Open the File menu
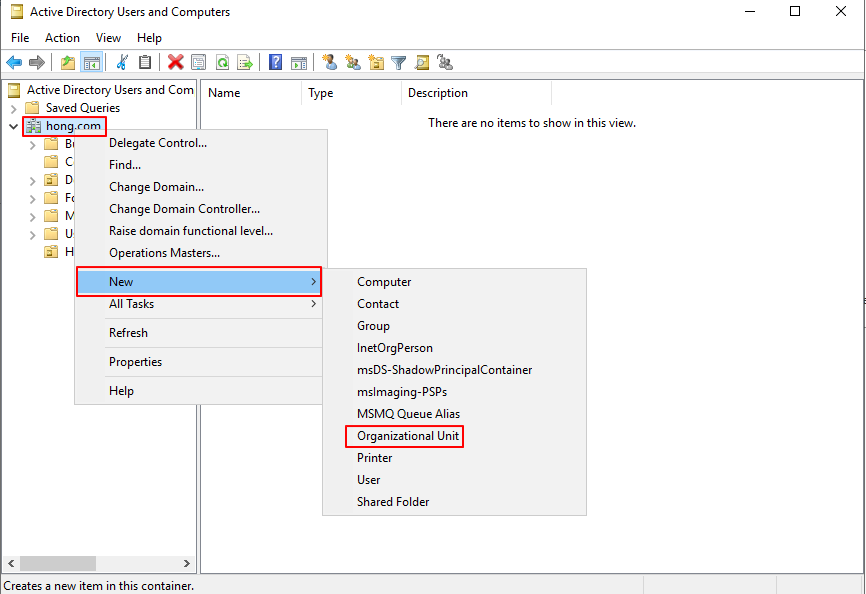The image size is (866, 594). point(20,38)
